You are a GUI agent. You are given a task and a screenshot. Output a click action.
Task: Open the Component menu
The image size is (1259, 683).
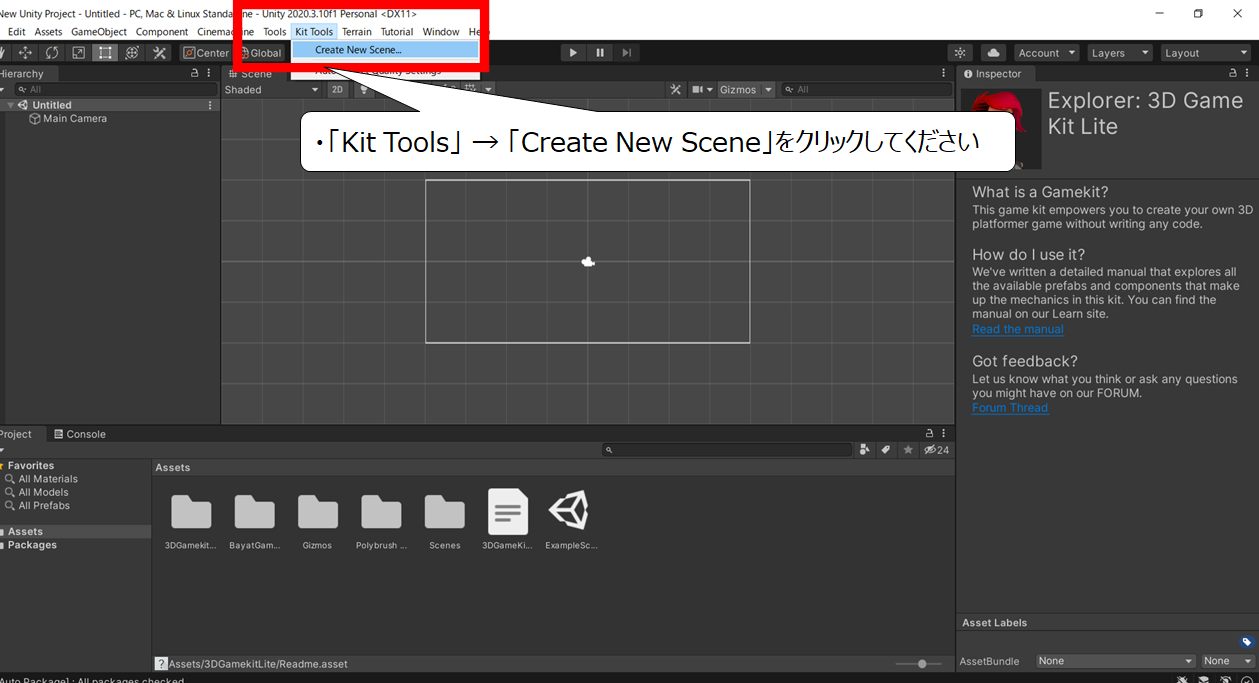coord(162,32)
